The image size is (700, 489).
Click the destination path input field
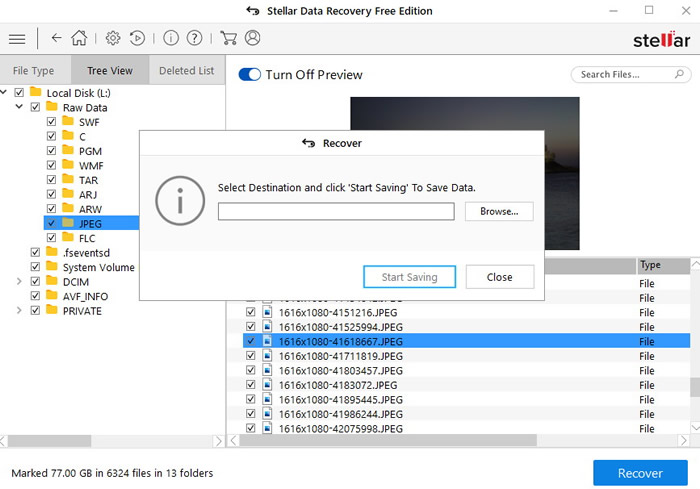pos(336,212)
